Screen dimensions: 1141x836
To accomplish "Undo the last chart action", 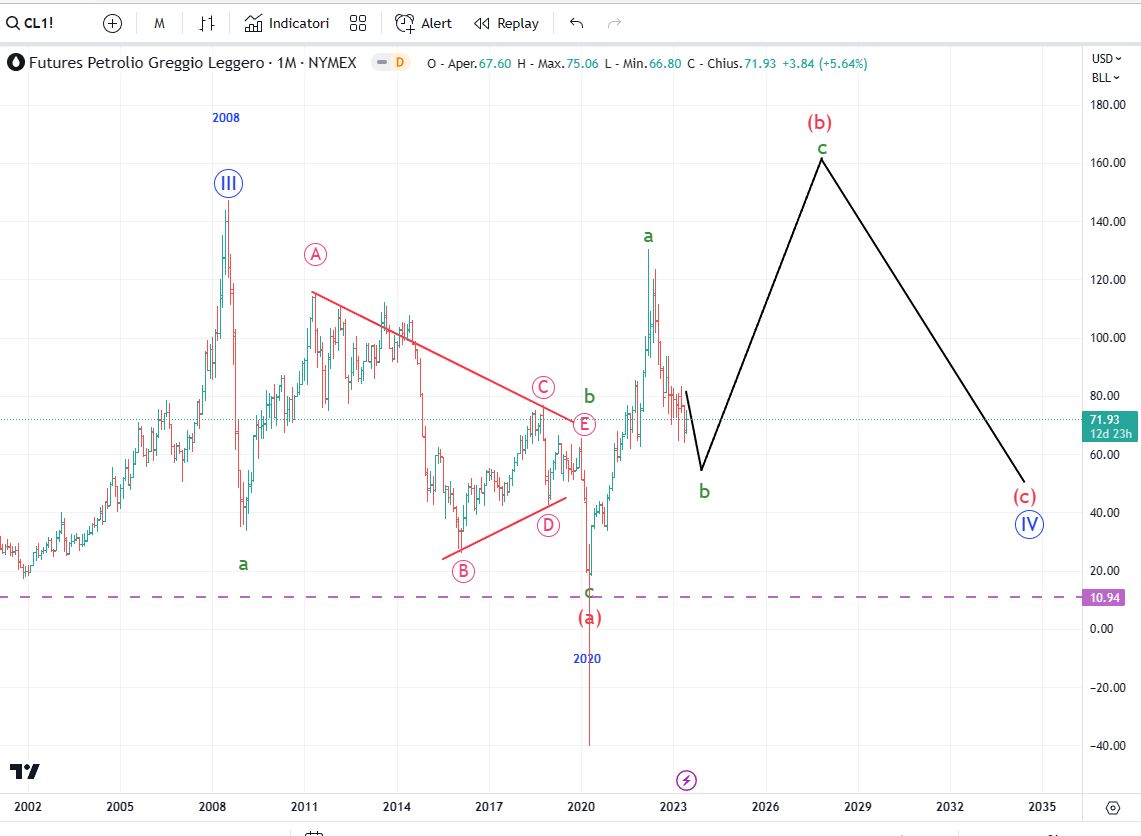I will click(576, 23).
